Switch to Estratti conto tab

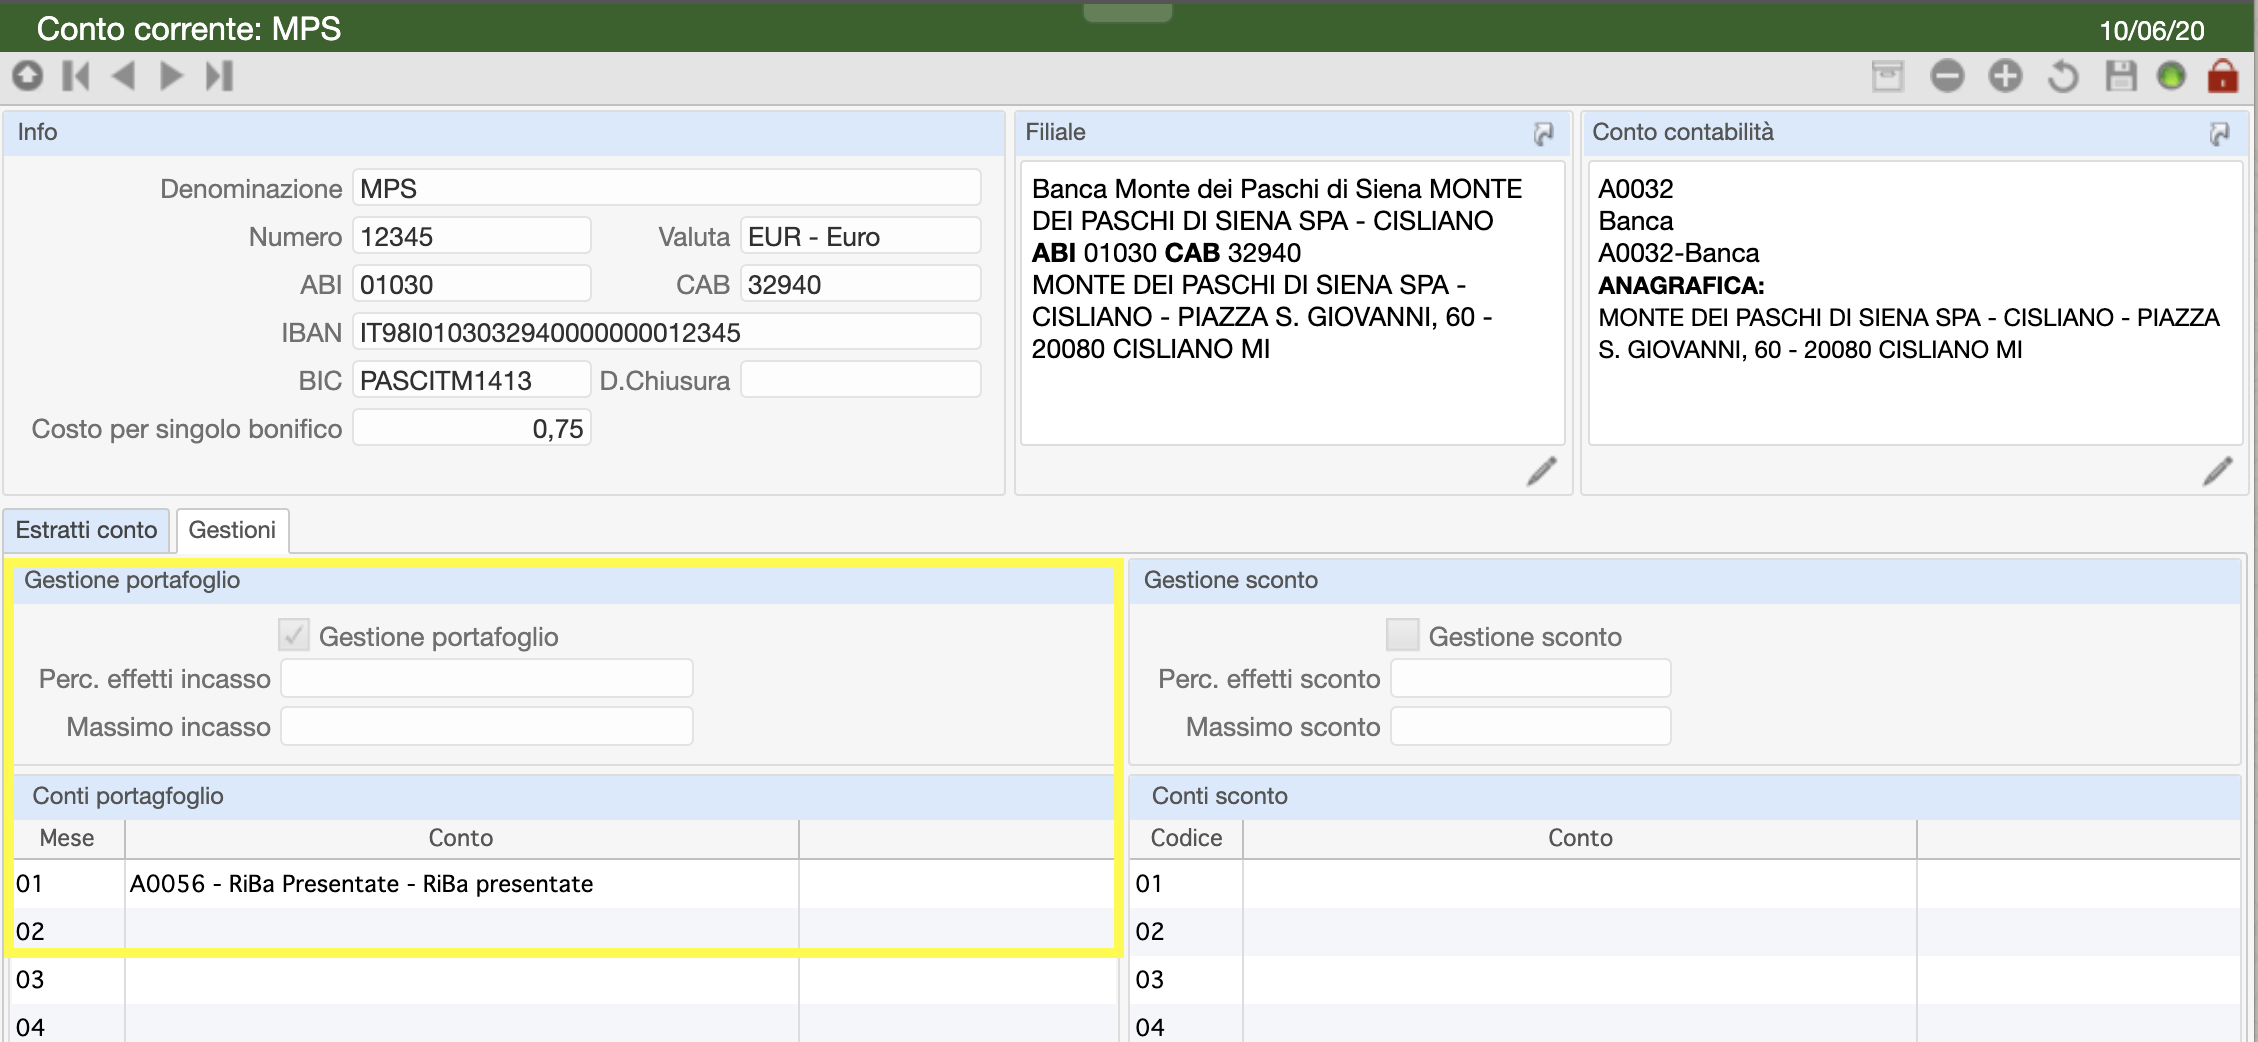point(87,530)
